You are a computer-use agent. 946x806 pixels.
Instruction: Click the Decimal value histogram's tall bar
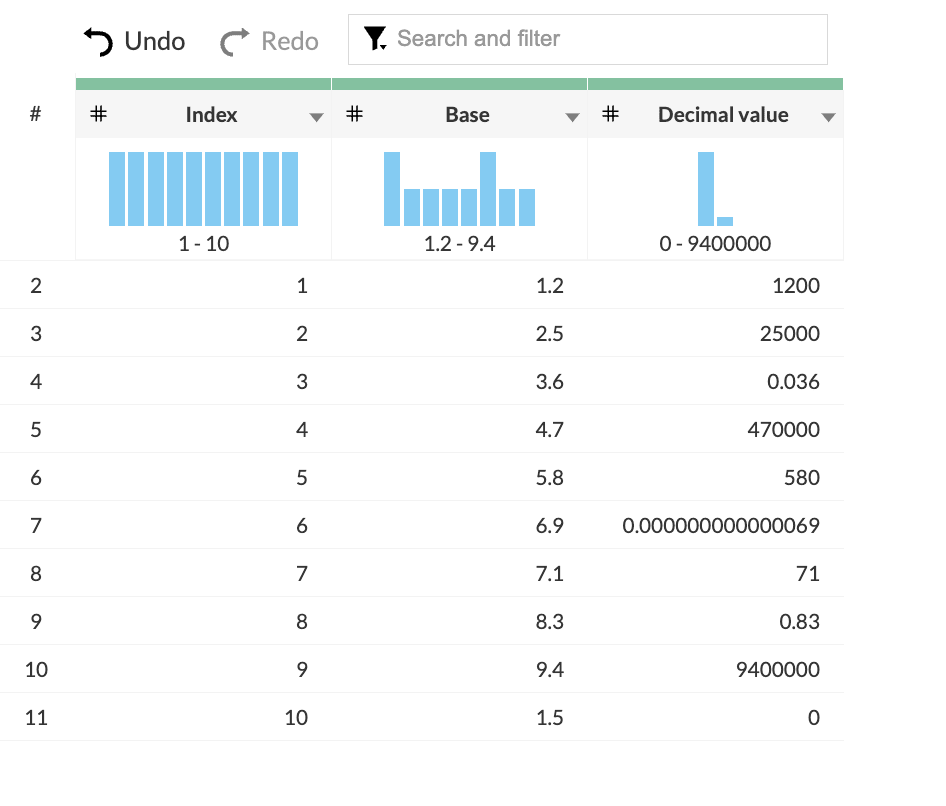click(x=706, y=188)
